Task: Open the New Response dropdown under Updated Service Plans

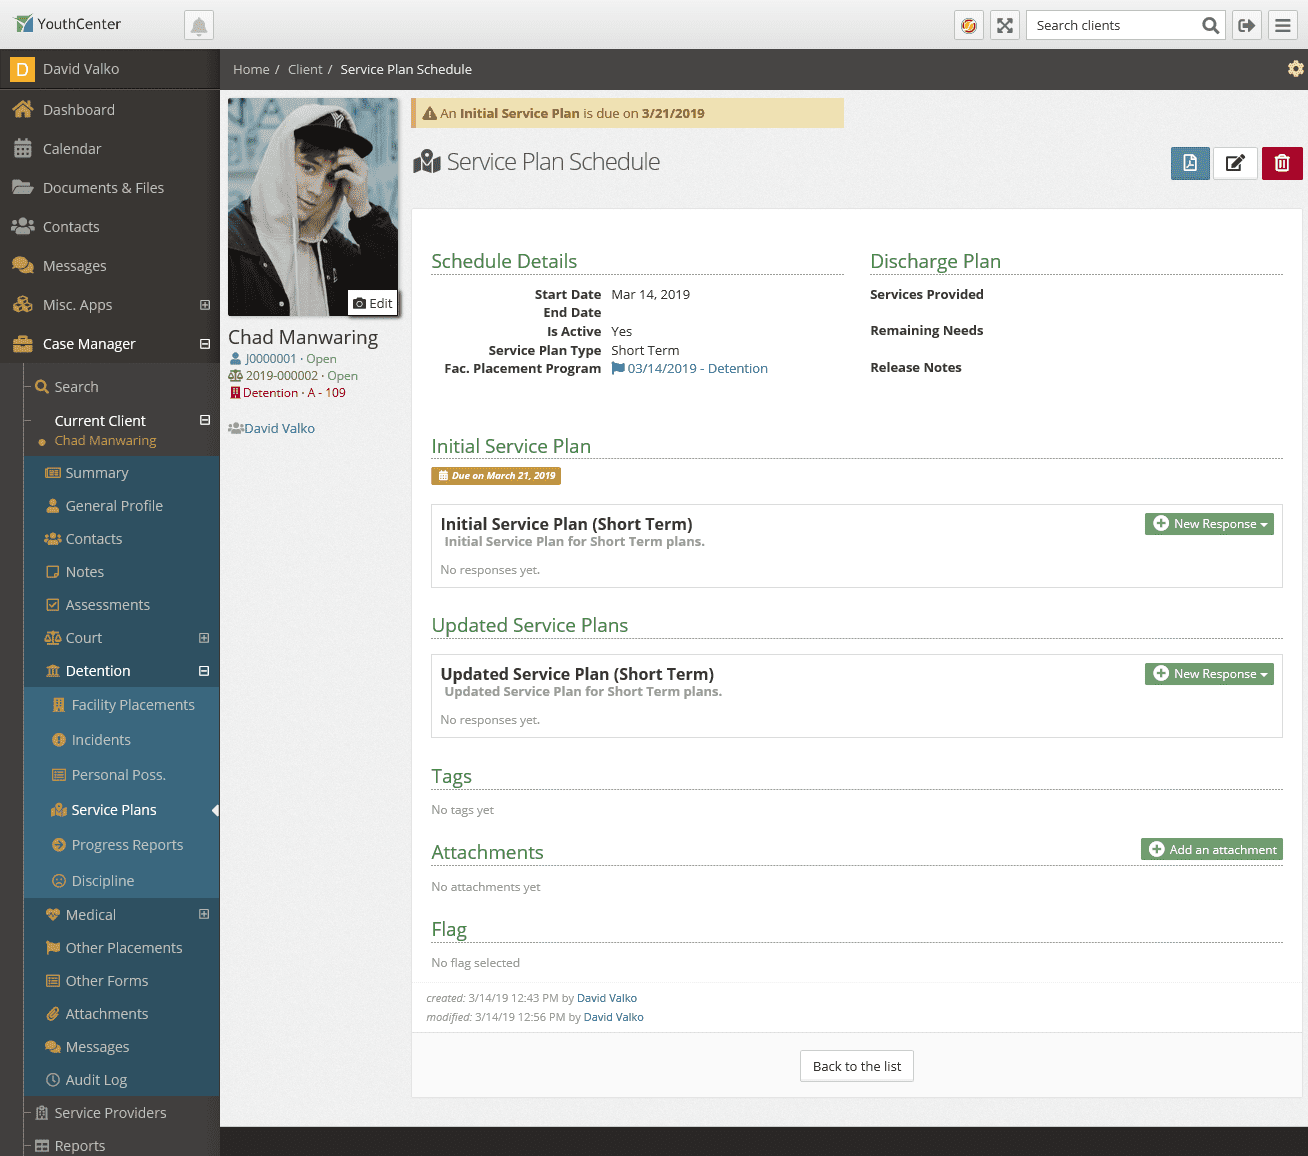Action: 1209,673
